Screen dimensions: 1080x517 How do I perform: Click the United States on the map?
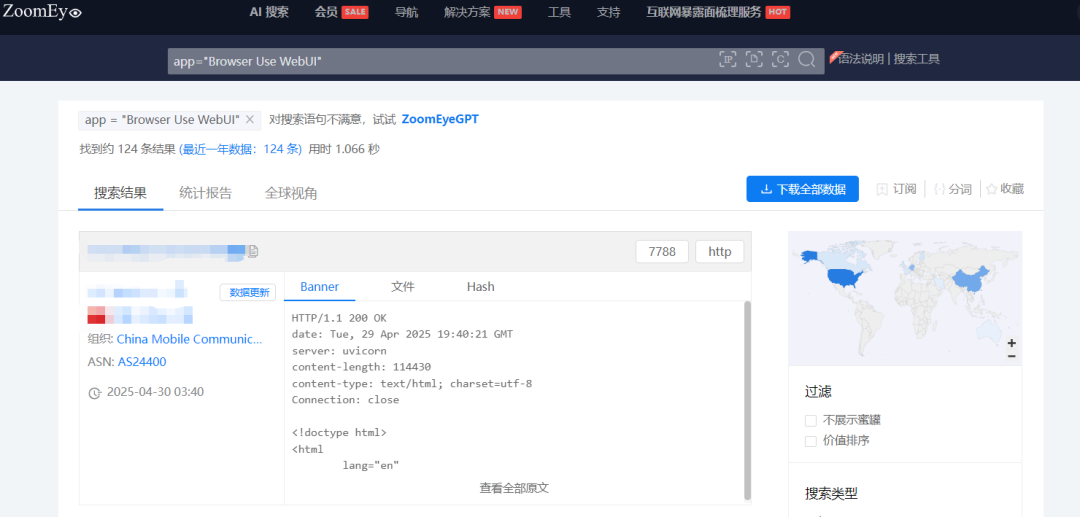(x=843, y=277)
